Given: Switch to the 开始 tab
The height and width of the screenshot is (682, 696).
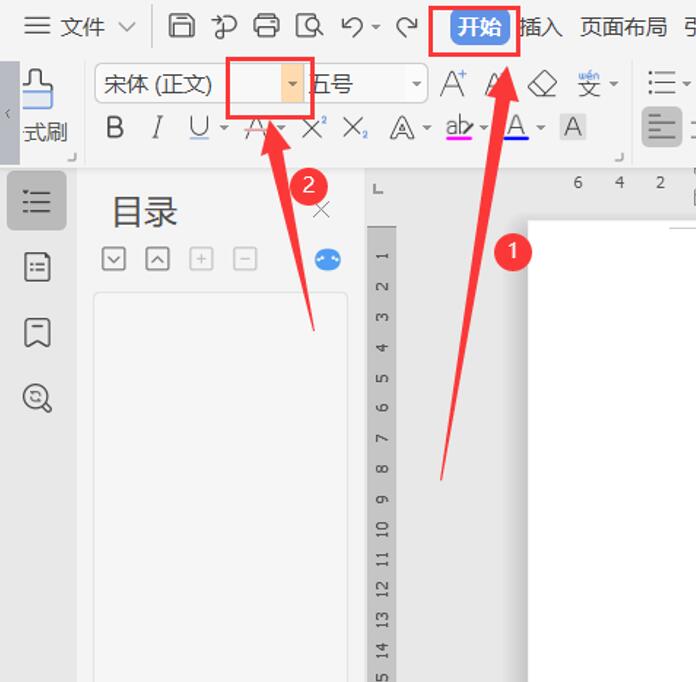Looking at the screenshot, I should 480,27.
